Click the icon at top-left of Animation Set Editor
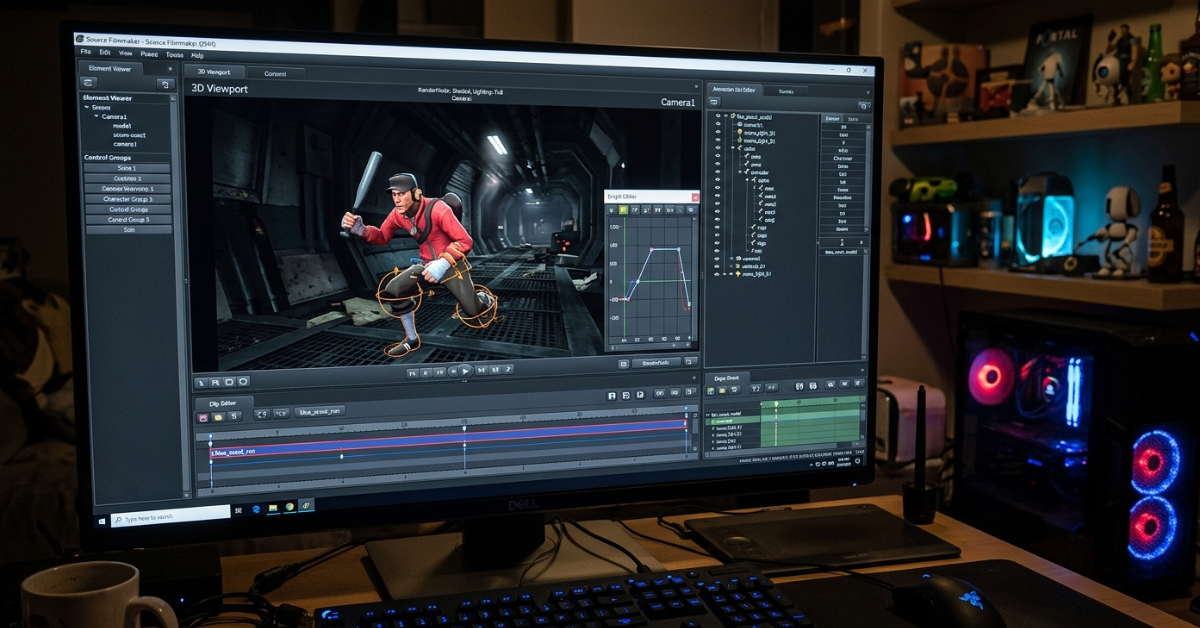This screenshot has width=1200, height=628. pyautogui.click(x=714, y=102)
